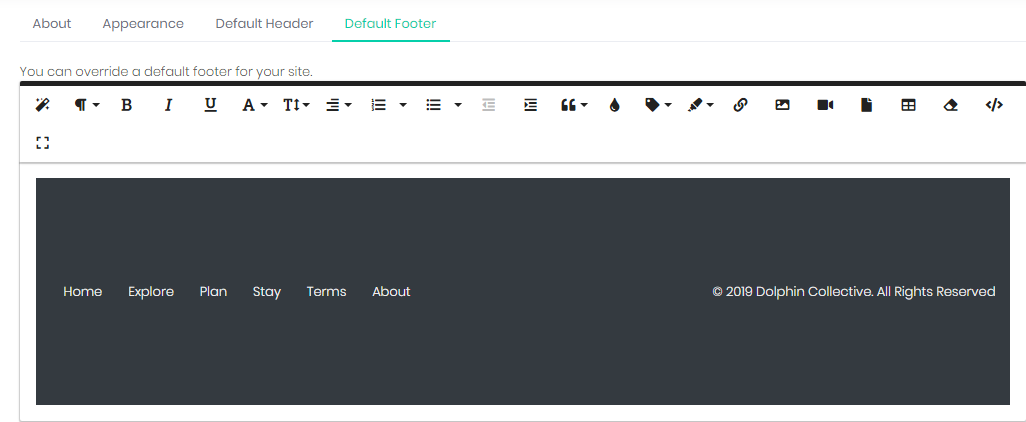Clear formatting with the eraser icon
Image resolution: width=1026 pixels, height=422 pixels.
pos(951,105)
